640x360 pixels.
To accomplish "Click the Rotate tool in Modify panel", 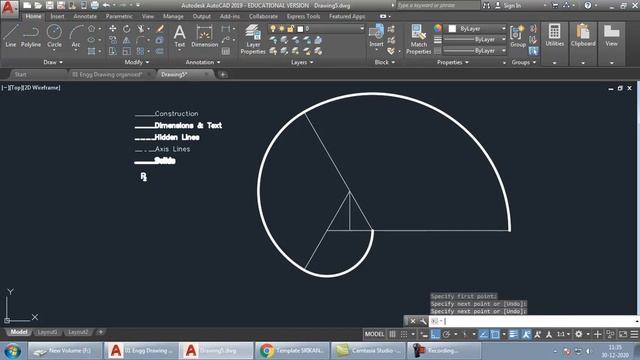I will click(127, 29).
